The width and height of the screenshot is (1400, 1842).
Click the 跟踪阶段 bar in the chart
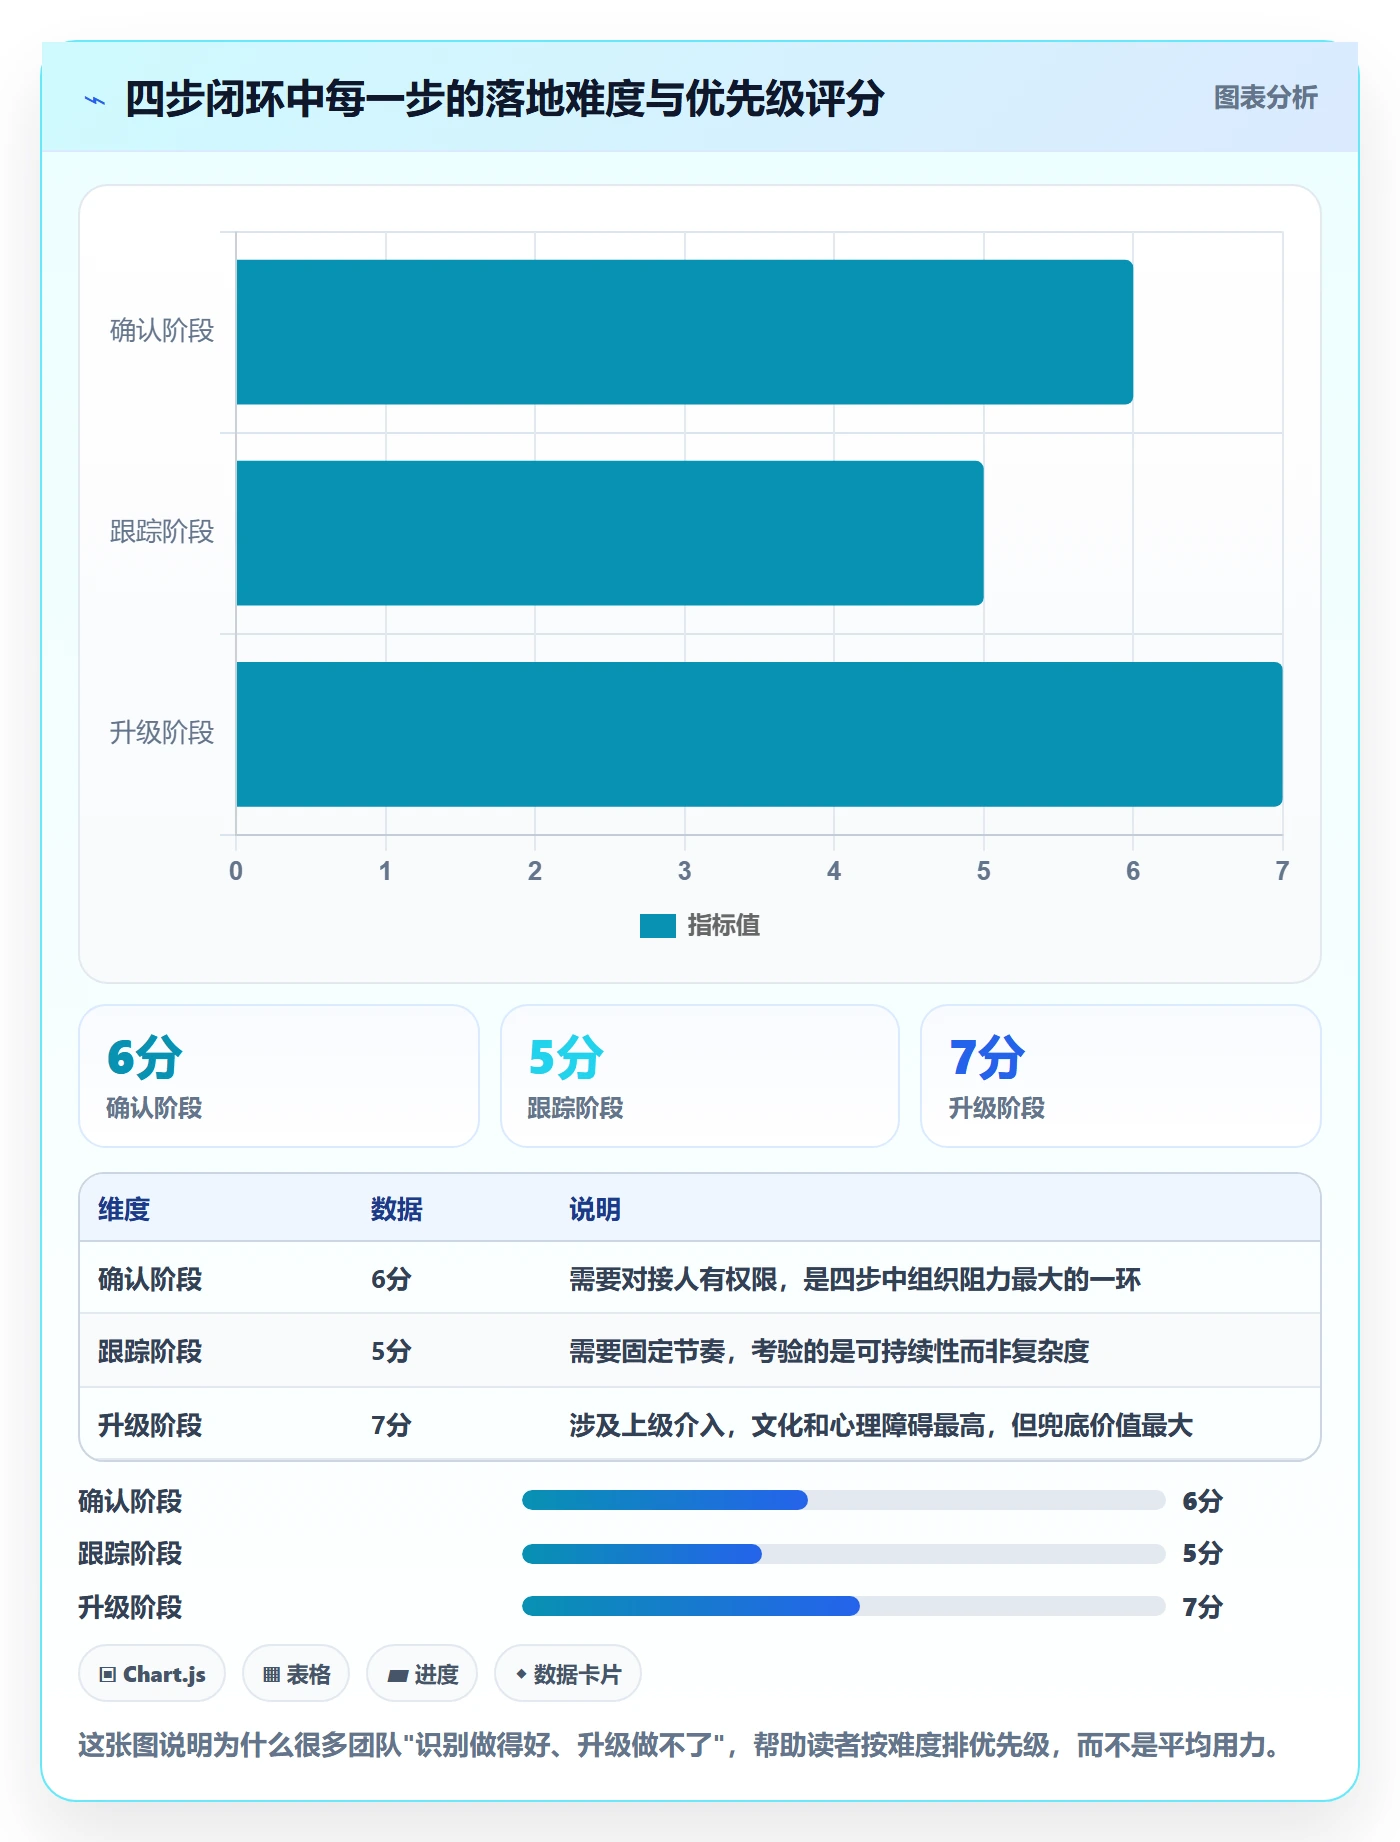click(x=610, y=533)
